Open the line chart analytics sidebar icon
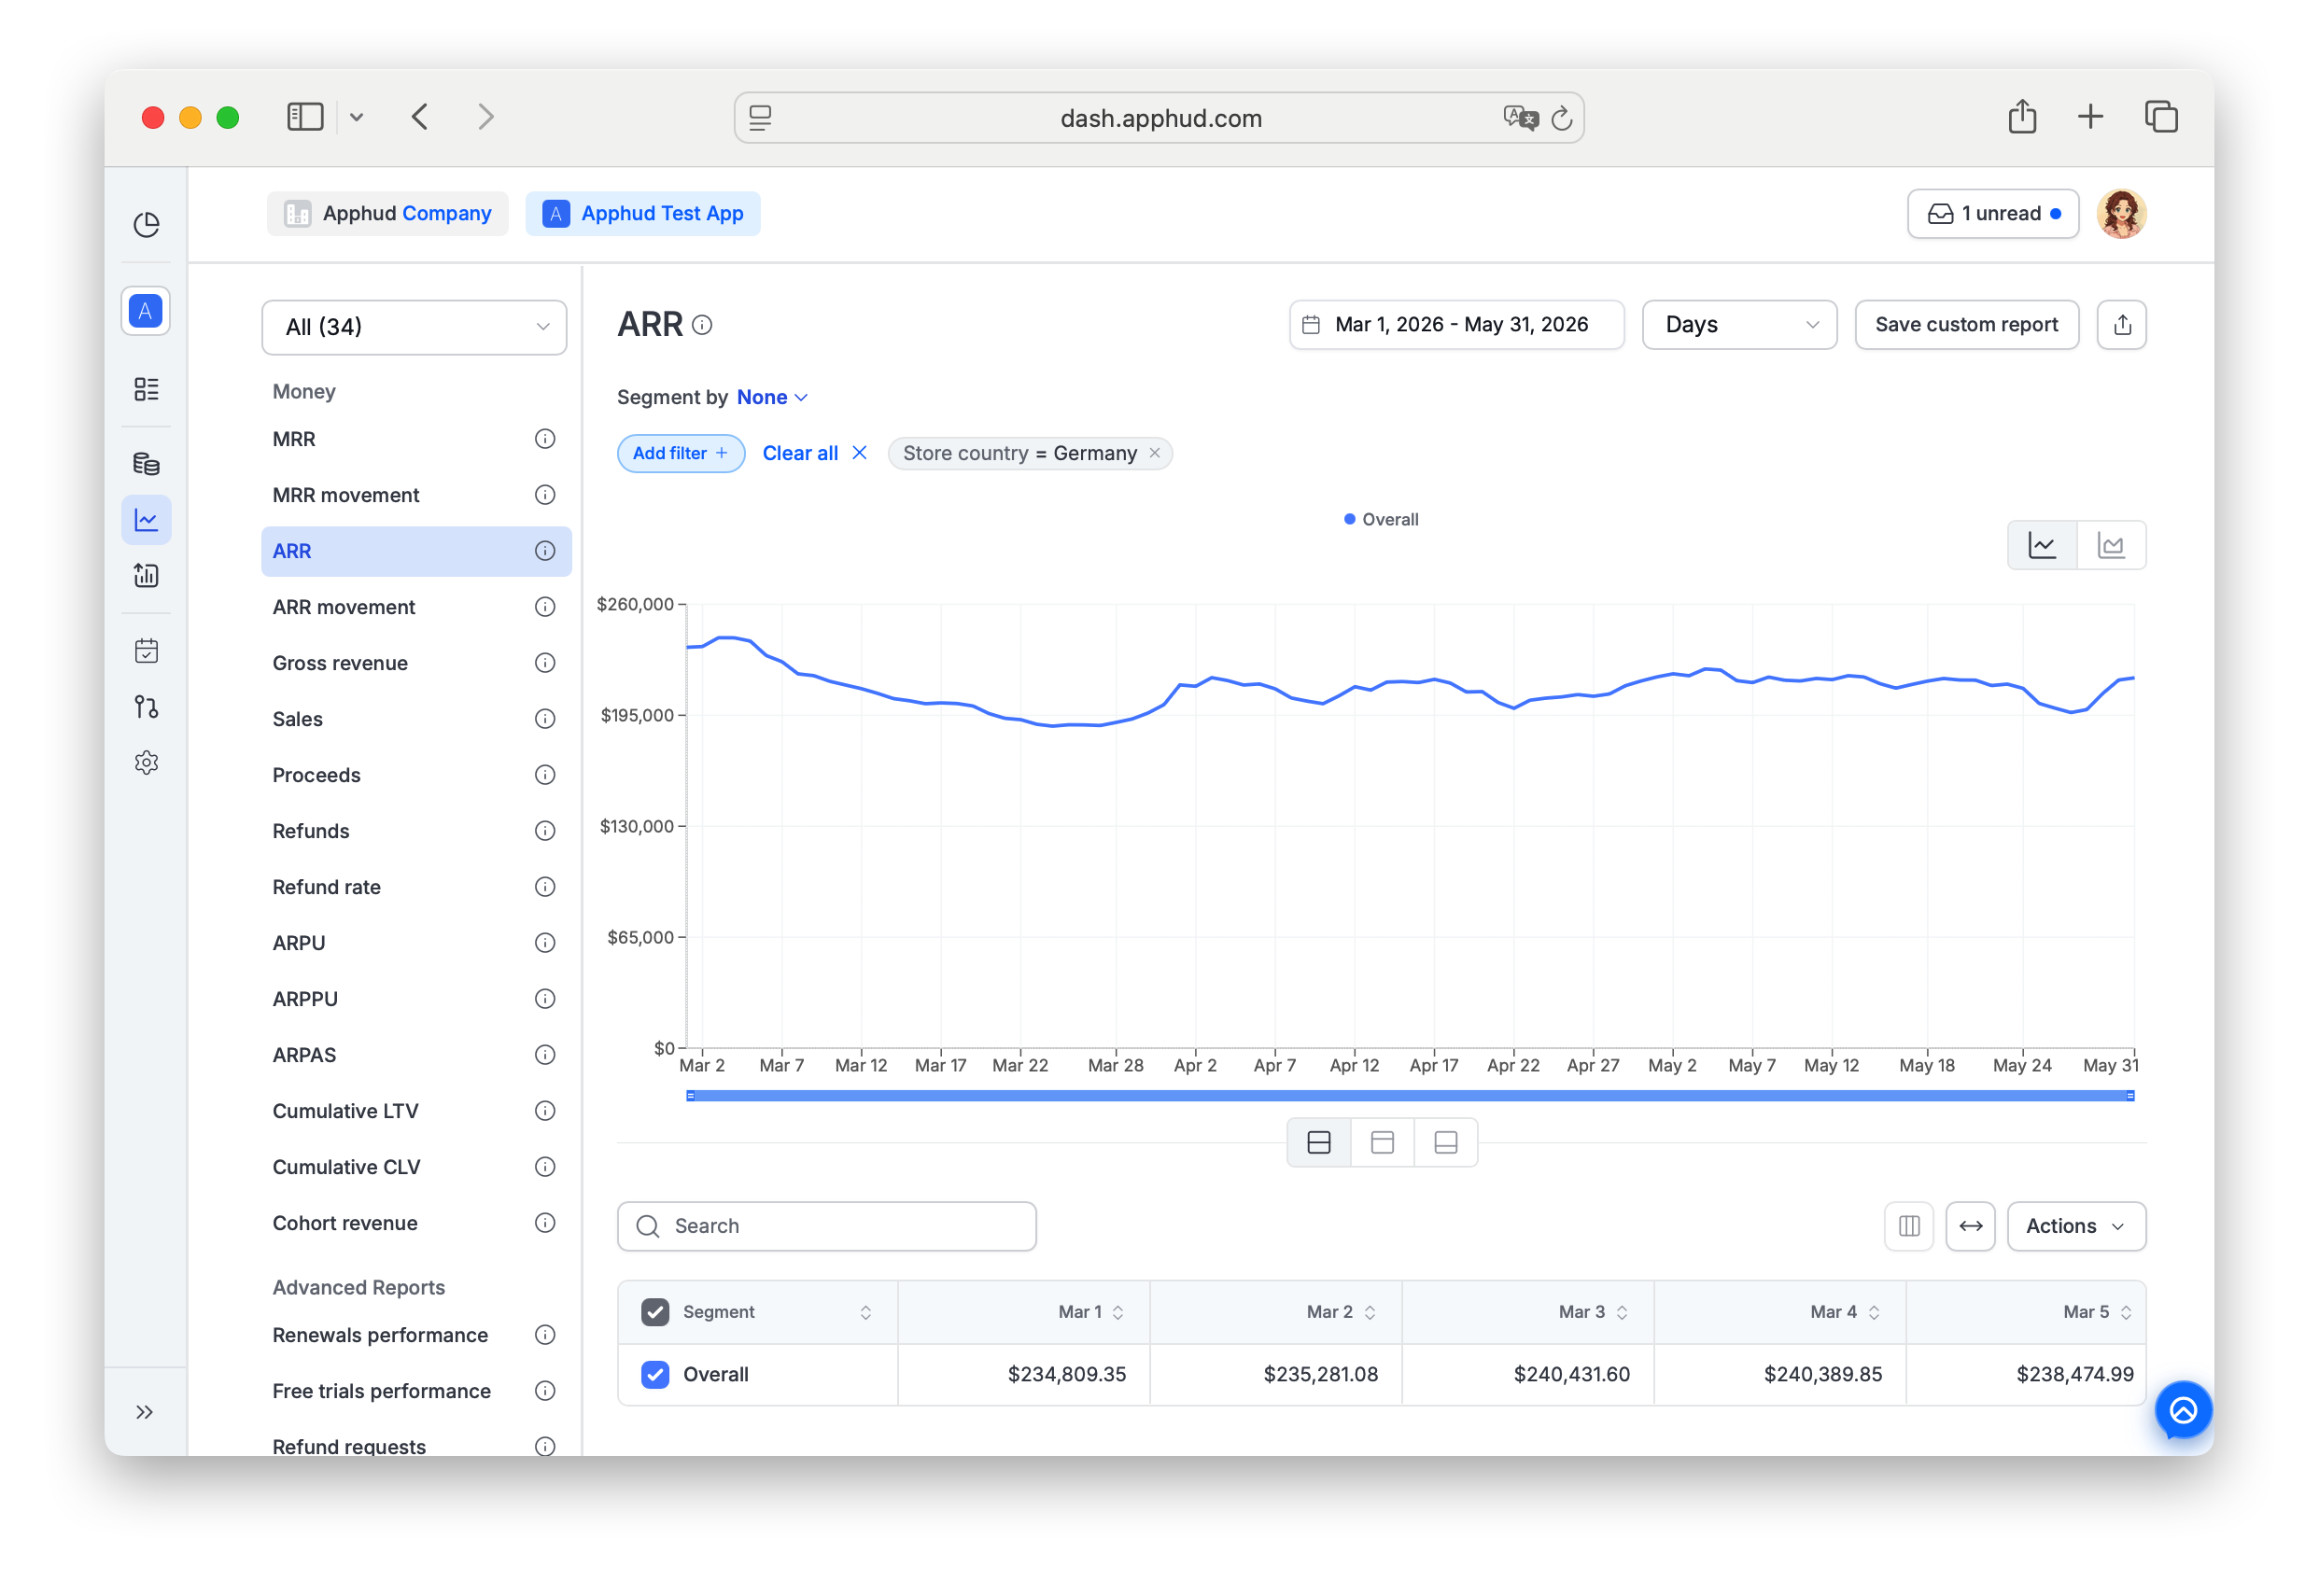Image resolution: width=2319 pixels, height=1596 pixels. [146, 520]
